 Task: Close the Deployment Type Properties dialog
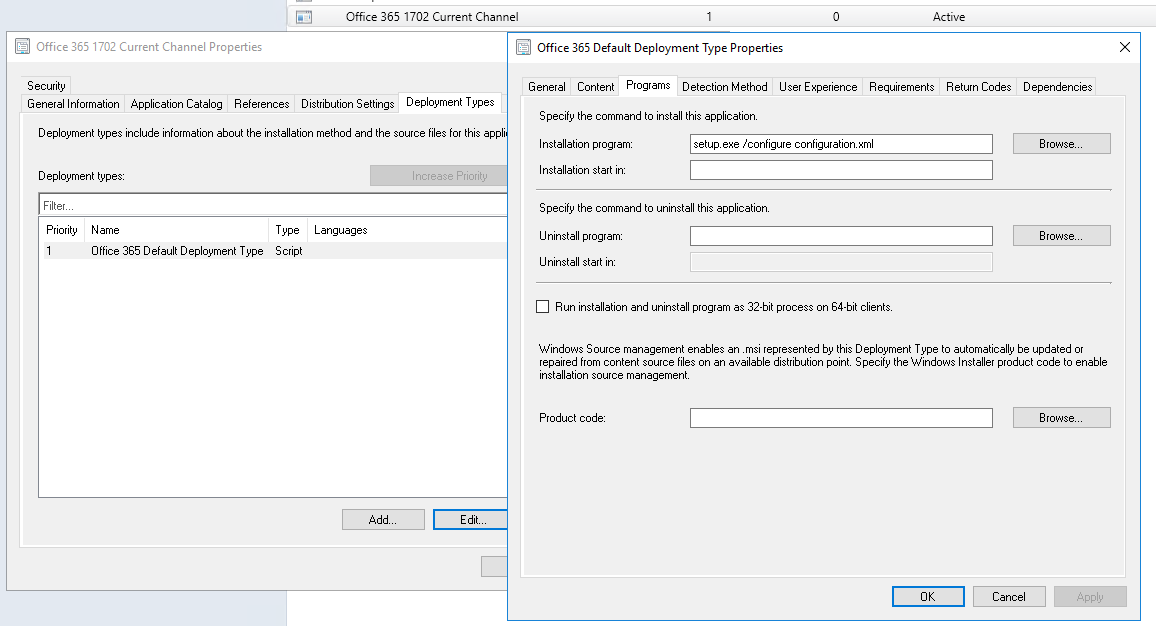click(1124, 47)
